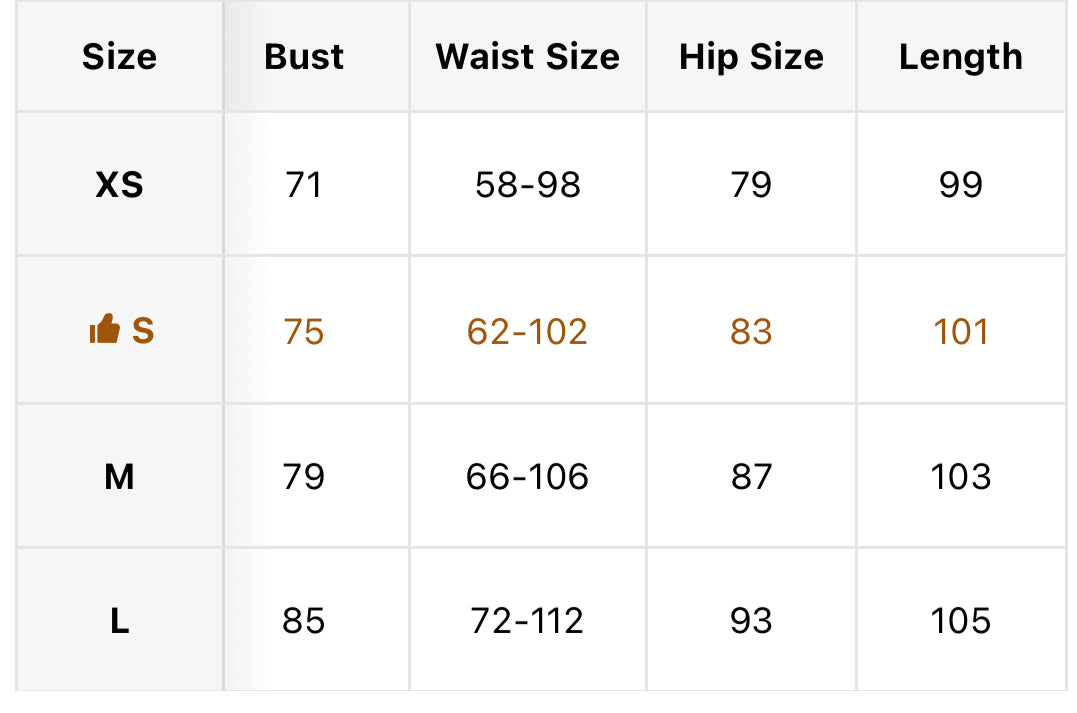Viewport: 1077px width, 713px height.
Task: Click the Length column header
Action: pos(961,57)
